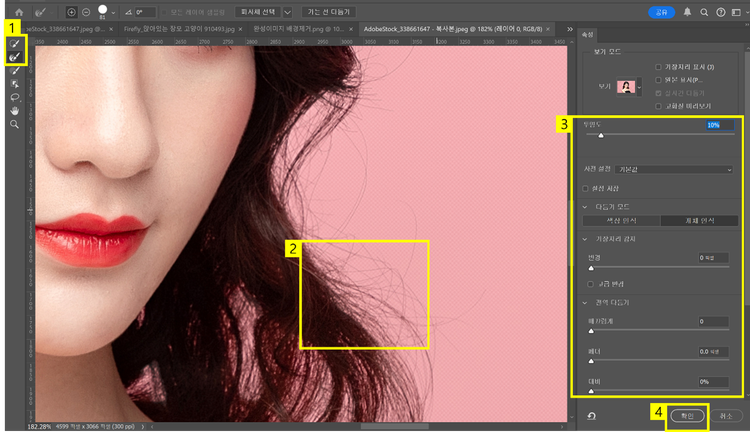Viewport: 750px width, 432px height.
Task: Enable the 가장자리 표시 (Show Edge) checkbox
Action: 658,65
